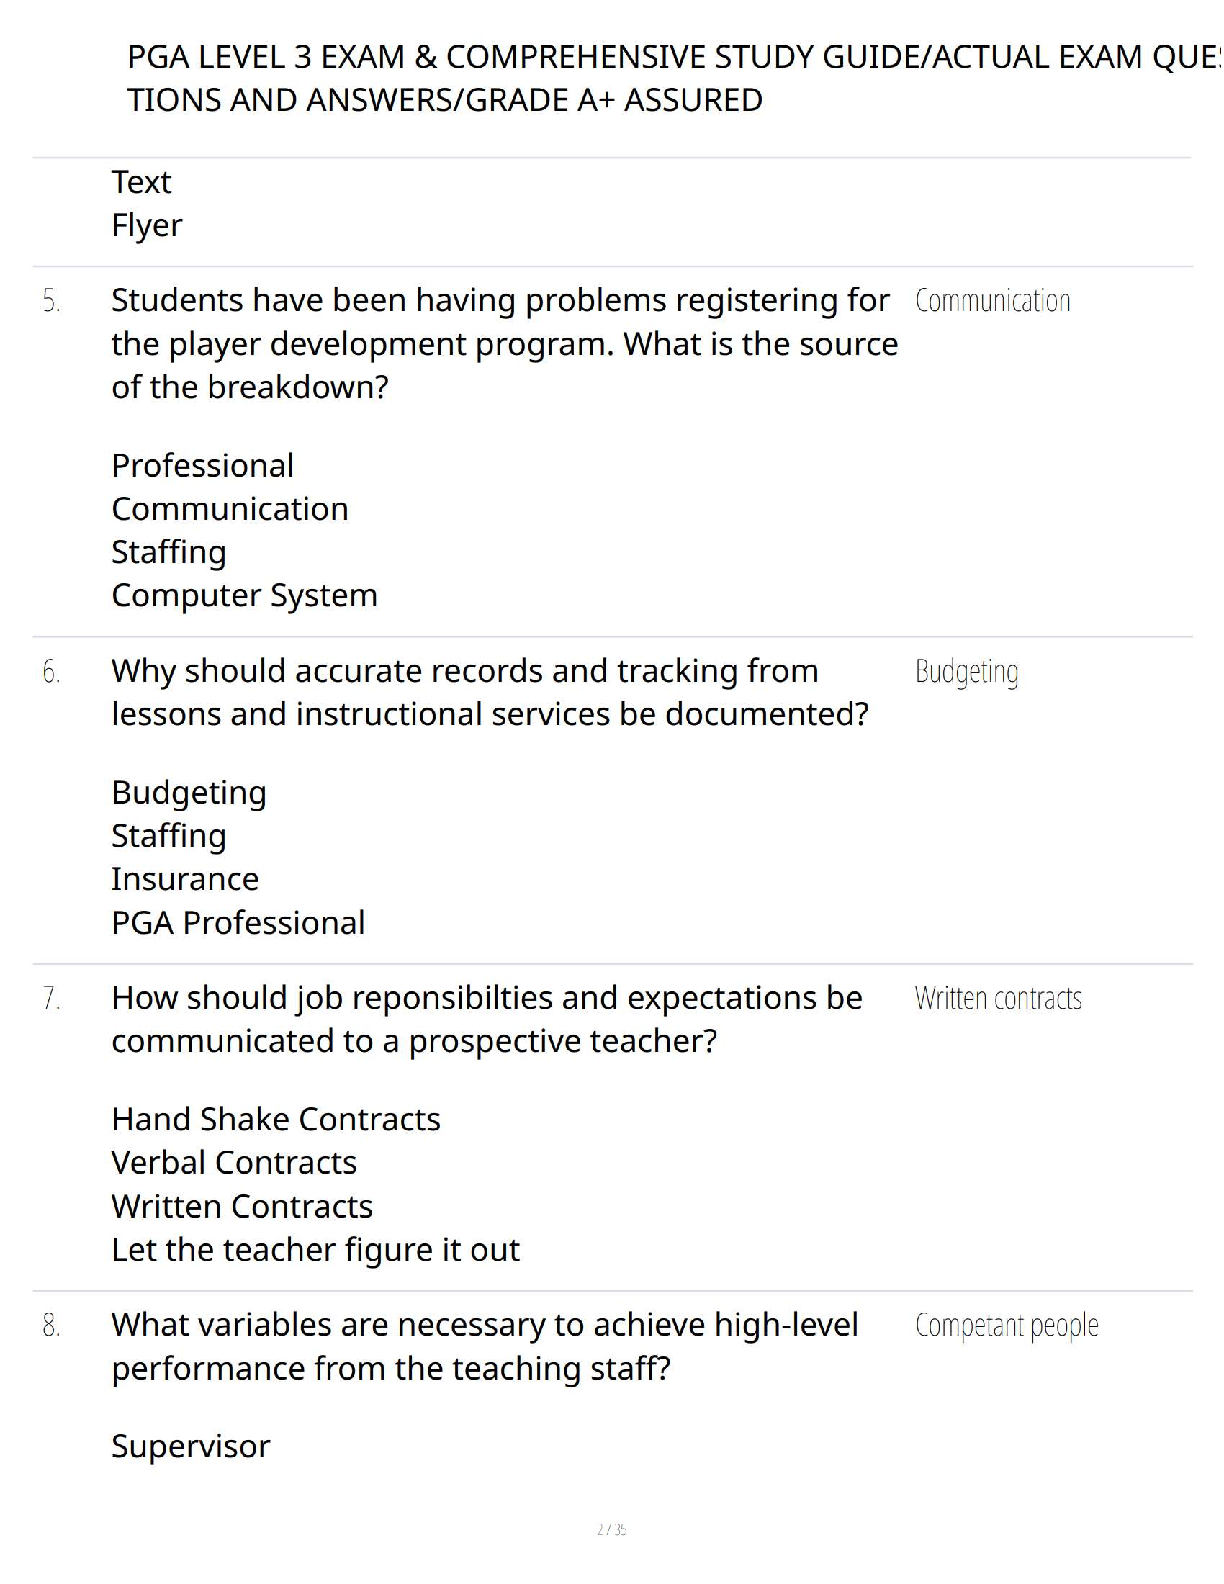Click the right-column "Written contracts" answer key
This screenshot has height=1584, width=1224.
click(997, 999)
